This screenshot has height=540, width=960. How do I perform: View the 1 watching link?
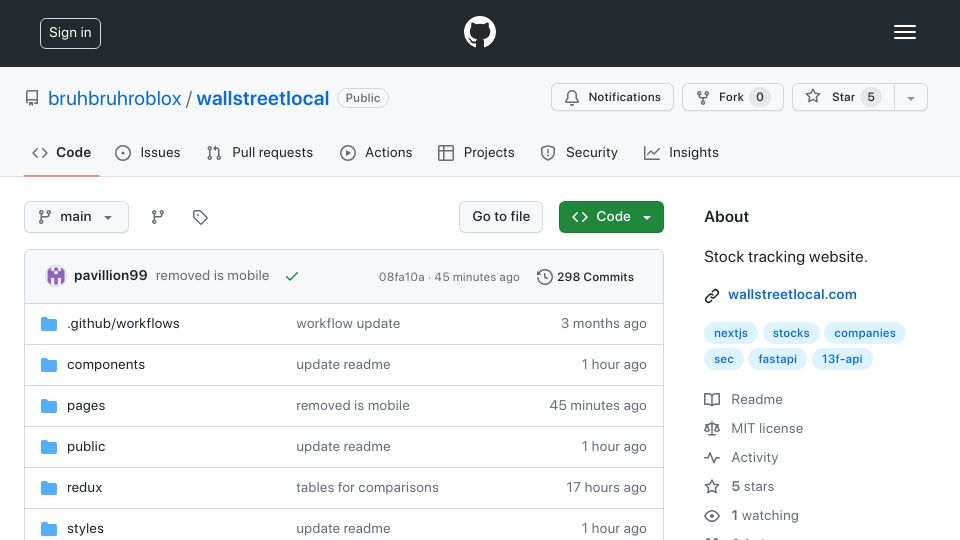click(765, 516)
